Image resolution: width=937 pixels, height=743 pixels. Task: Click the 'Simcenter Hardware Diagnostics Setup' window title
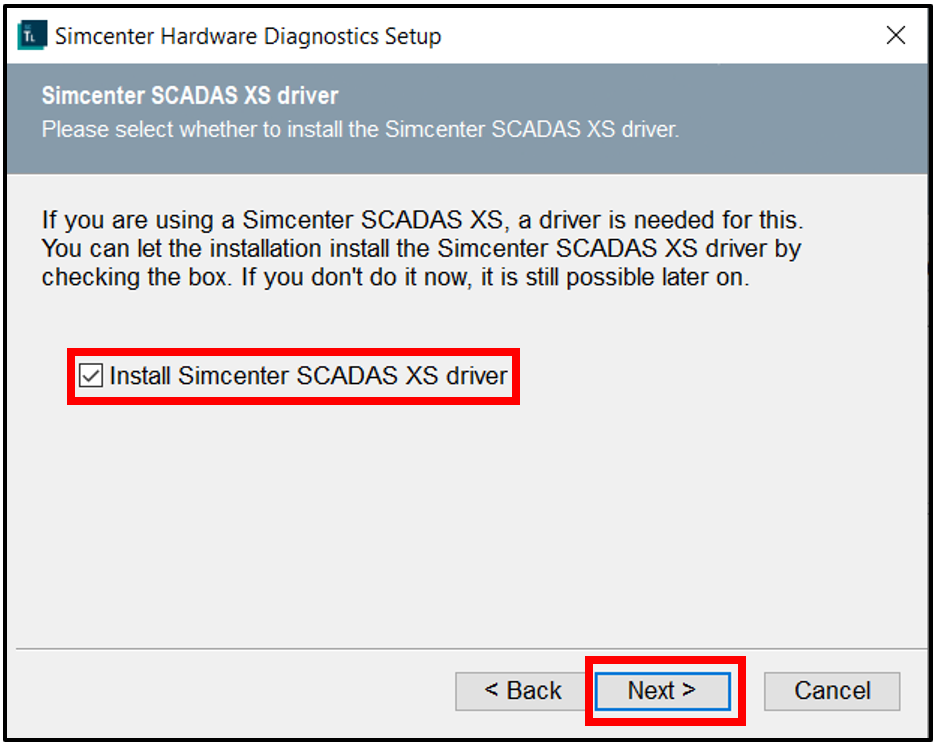(248, 37)
